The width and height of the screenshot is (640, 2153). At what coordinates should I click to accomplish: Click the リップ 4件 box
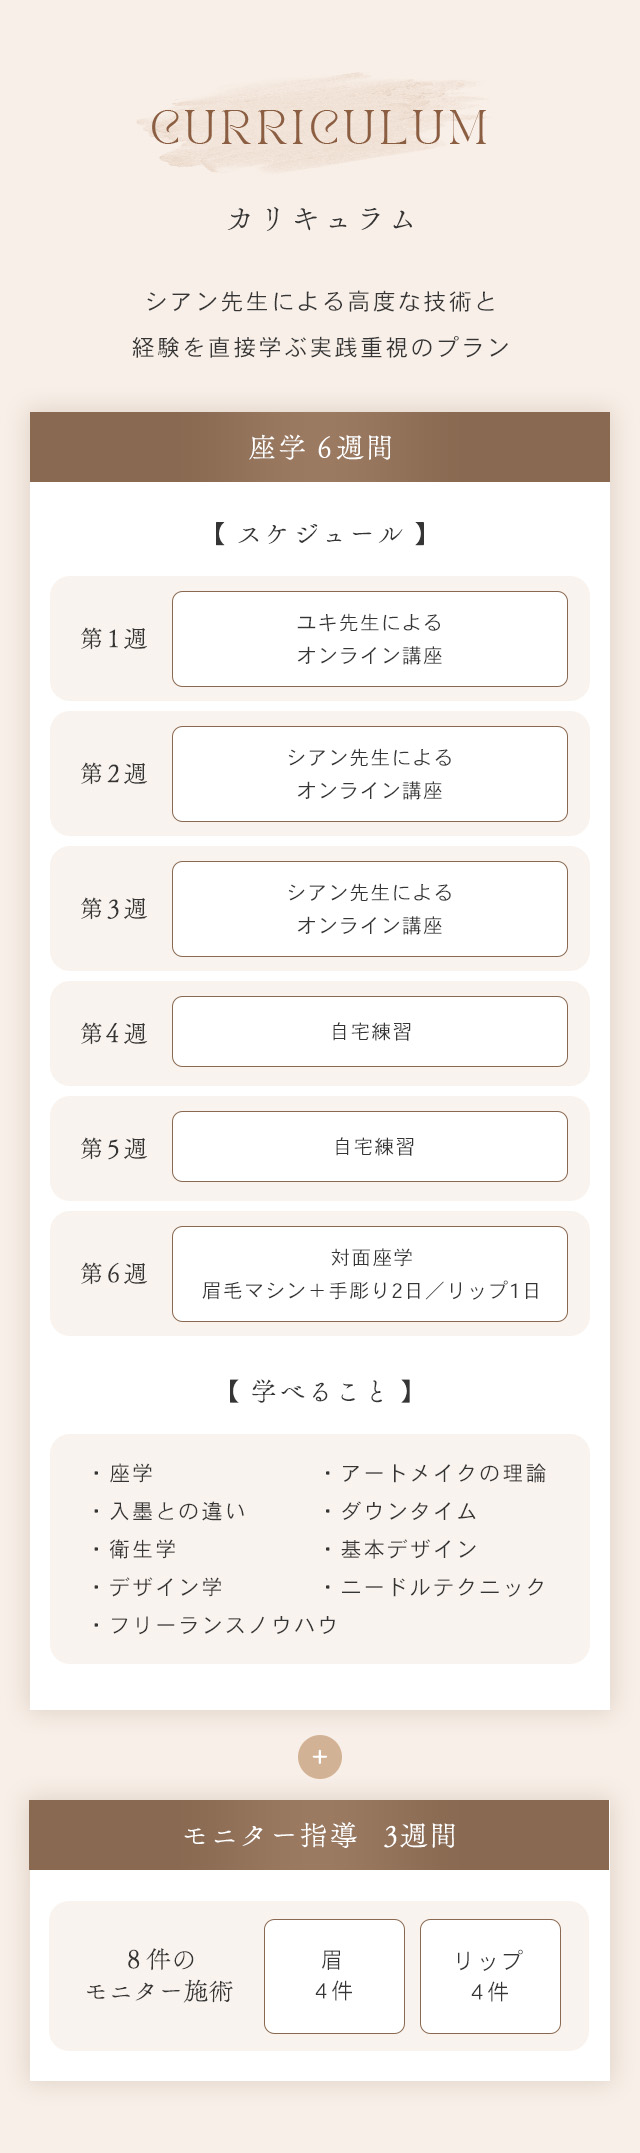tap(490, 1976)
